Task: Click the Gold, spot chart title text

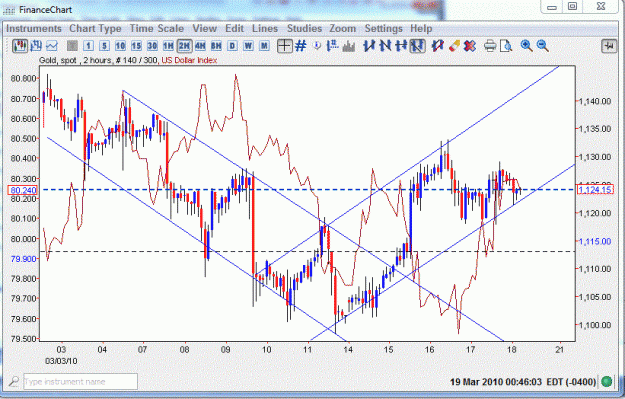Action: coord(58,60)
